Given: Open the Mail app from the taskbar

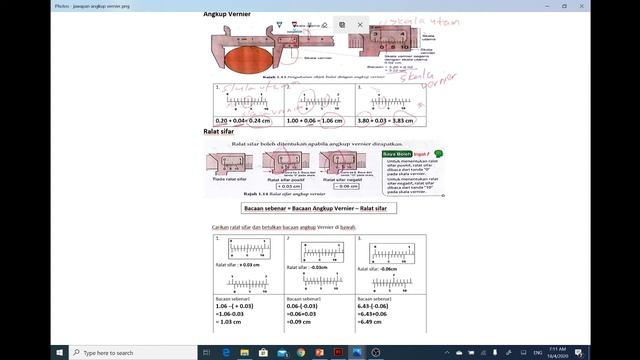Looking at the screenshot, I should click(x=282, y=353).
